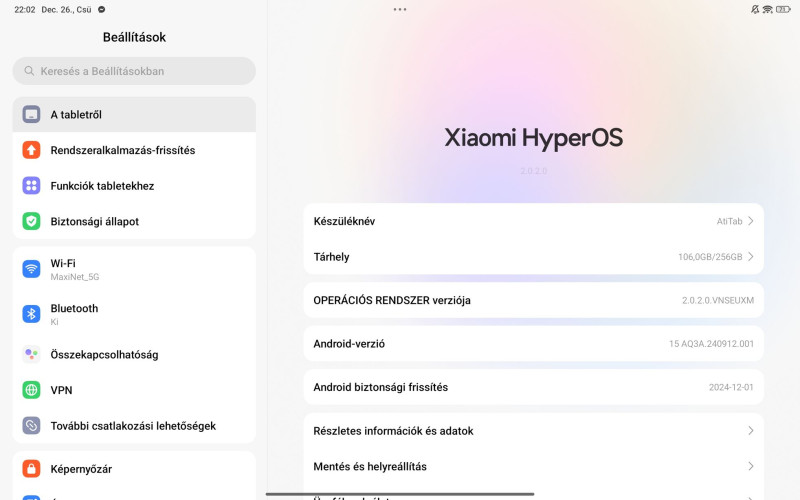Tap the orange Képernyőzár lock icon

pos(31,468)
